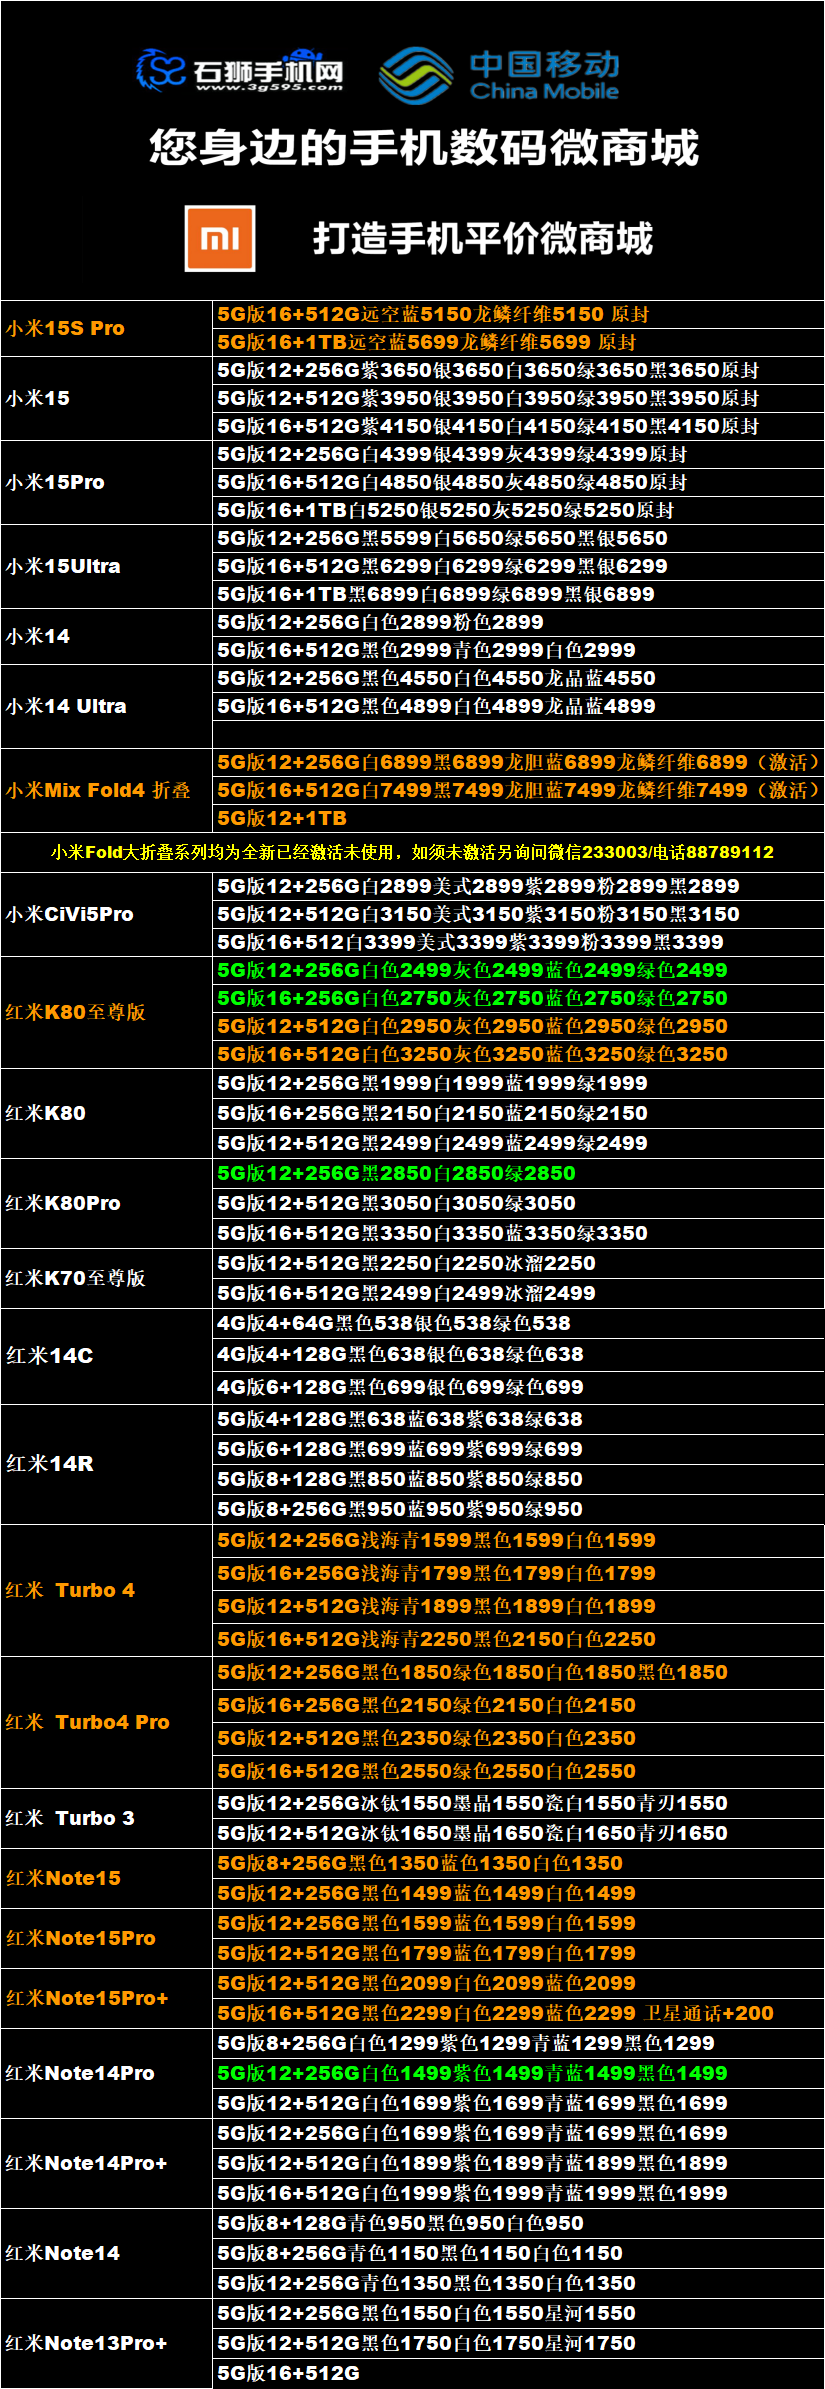Click the 红米14C model label
Viewport: 825px width, 2389px height.
click(x=50, y=1355)
